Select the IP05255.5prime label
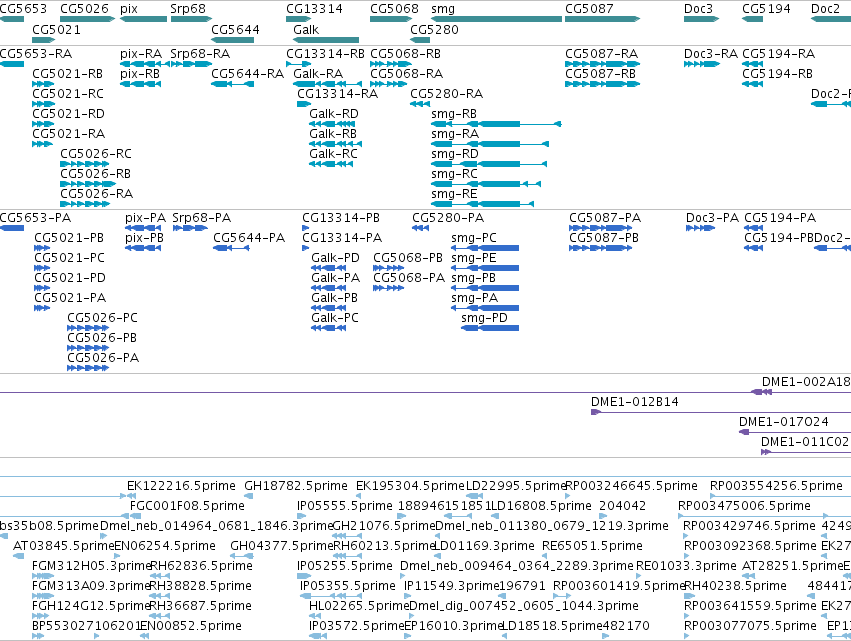This screenshot has width=851, height=641. point(345,566)
